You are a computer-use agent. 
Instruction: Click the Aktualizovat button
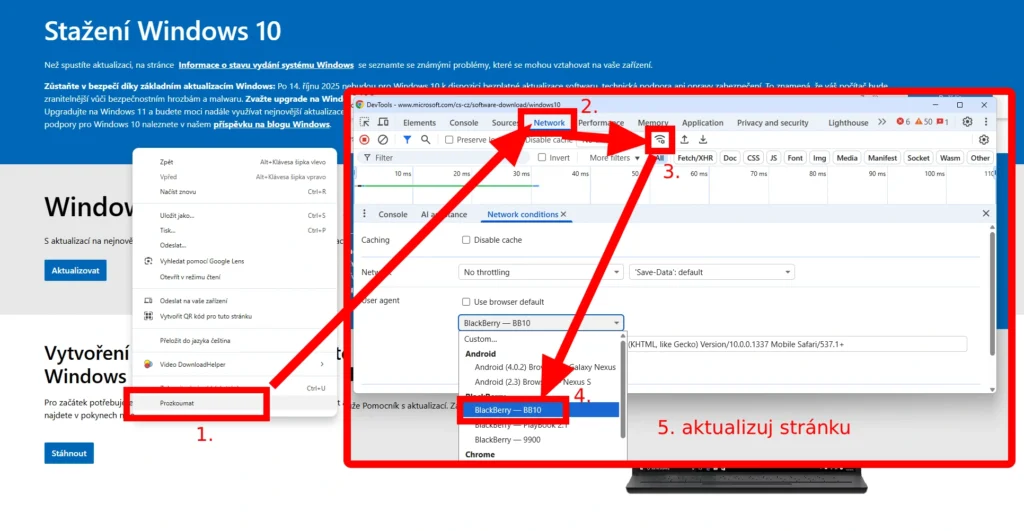75,270
